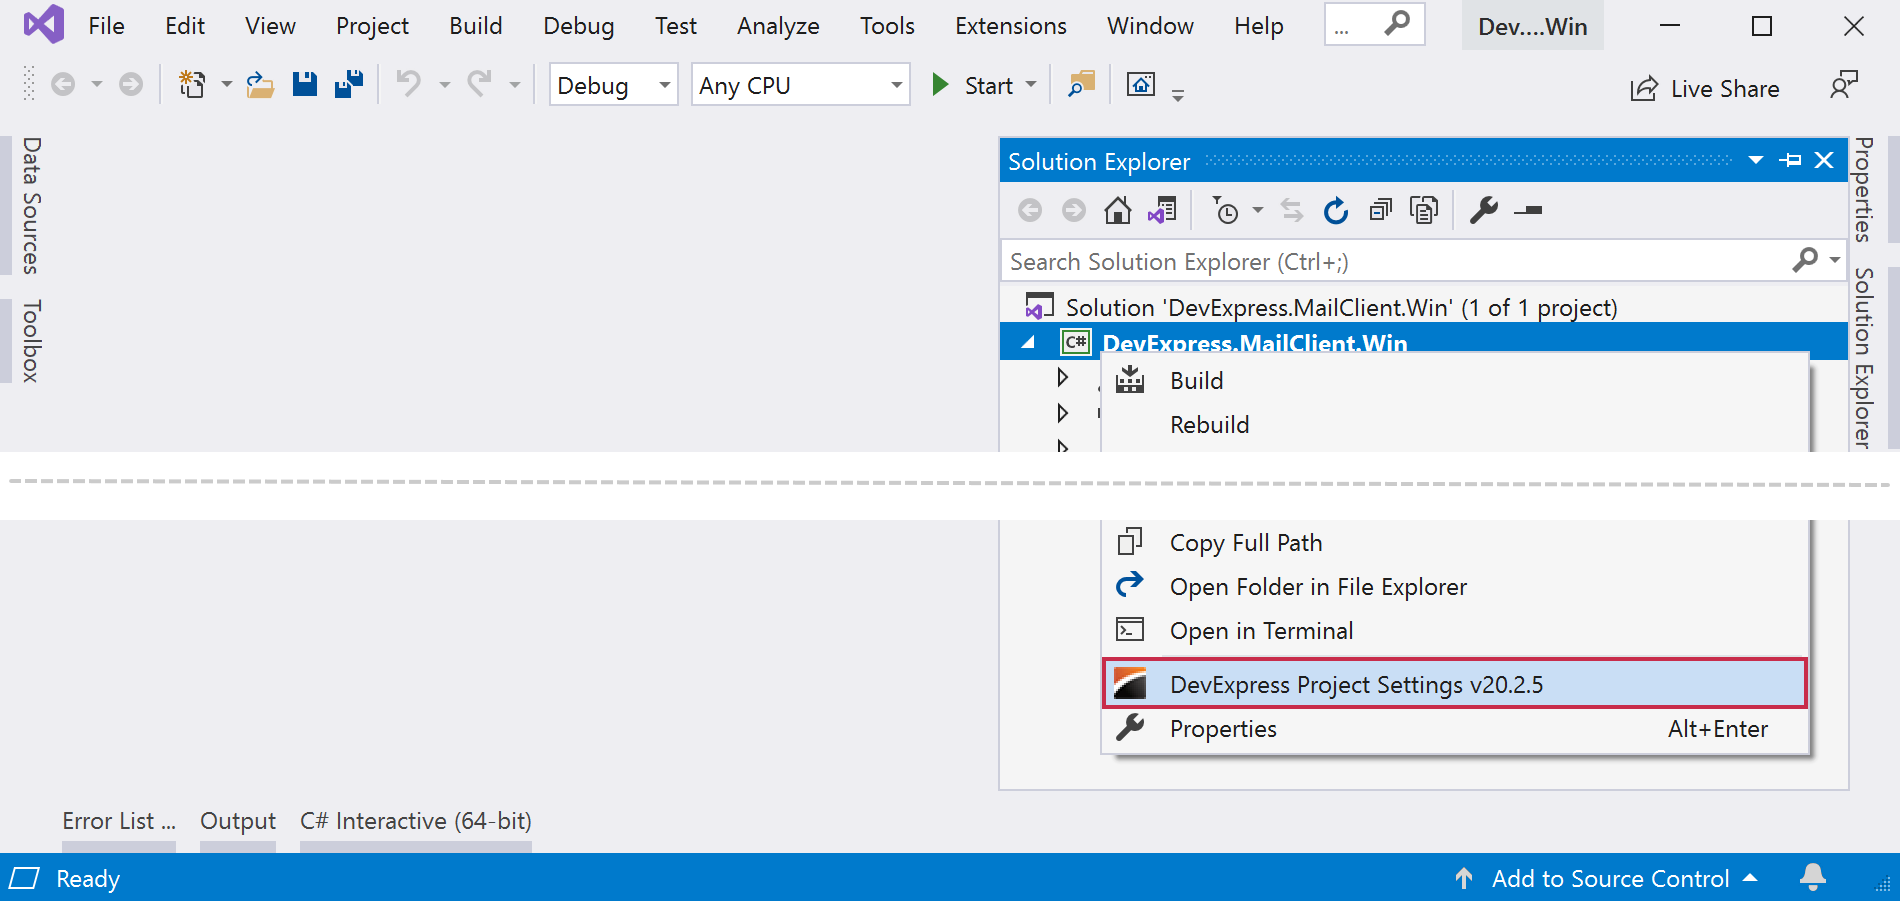The image size is (1900, 901).
Task: Open Properties via the wrench toolbar icon
Action: pyautogui.click(x=1483, y=211)
